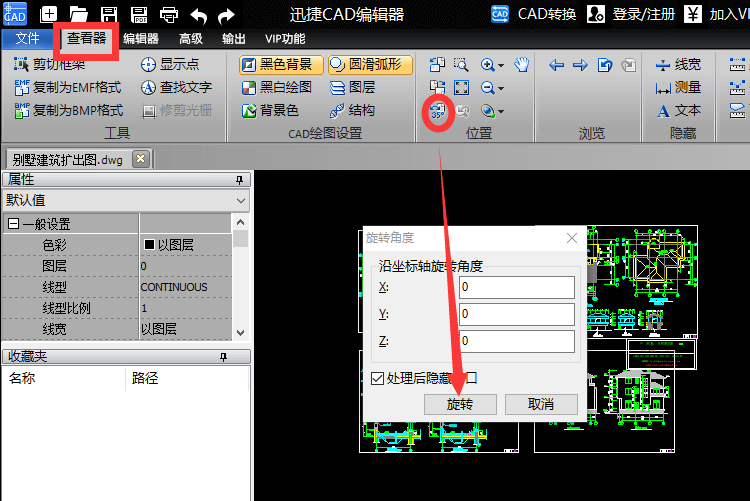The image size is (750, 501).
Task: Save the drawing with the floppy disk icon
Action: (x=109, y=14)
